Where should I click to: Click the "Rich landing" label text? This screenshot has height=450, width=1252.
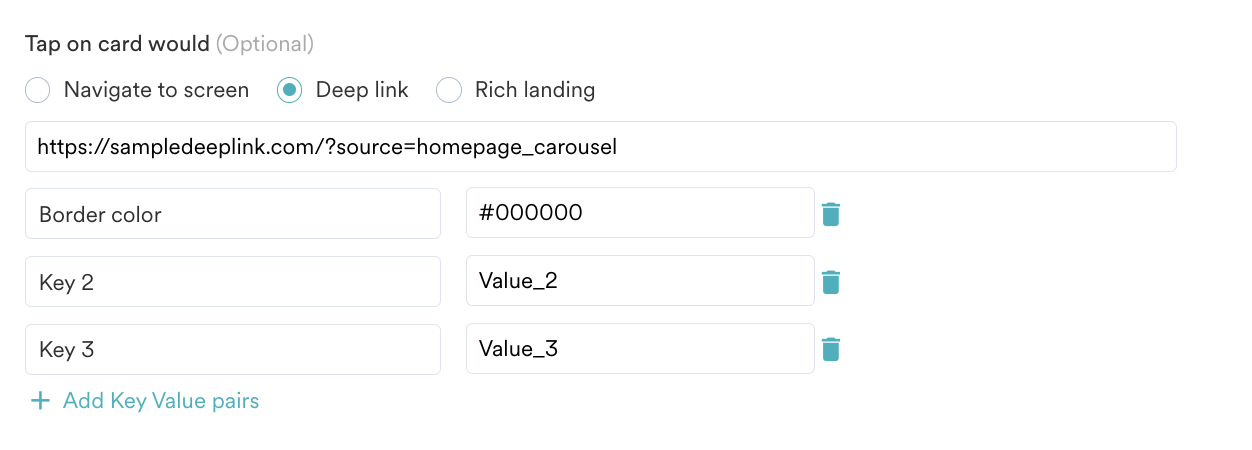coord(535,90)
